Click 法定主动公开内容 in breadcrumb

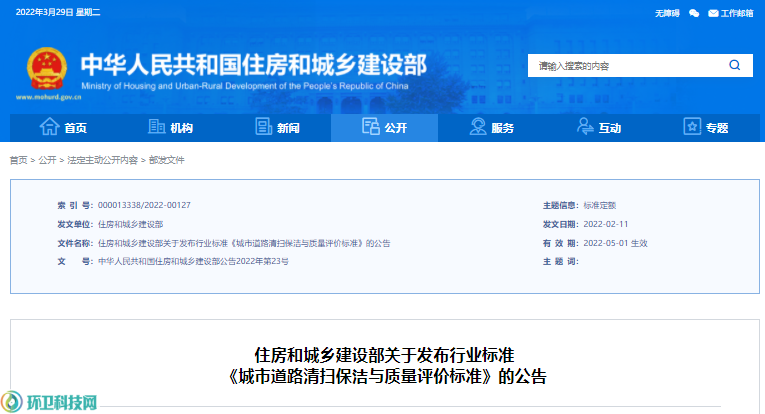pyautogui.click(x=102, y=160)
